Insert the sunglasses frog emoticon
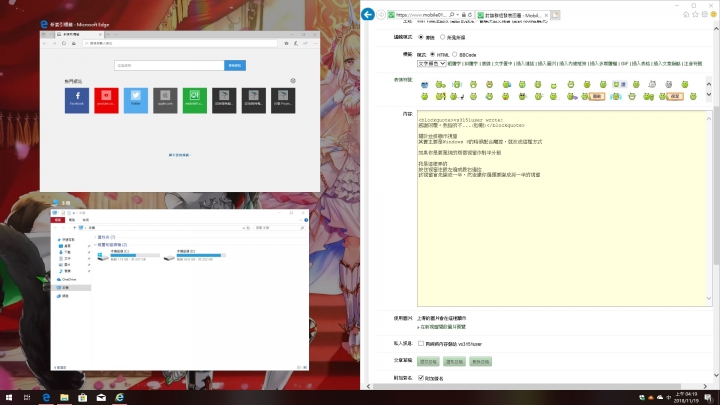Image resolution: width=720 pixels, height=405 pixels. 523,96
